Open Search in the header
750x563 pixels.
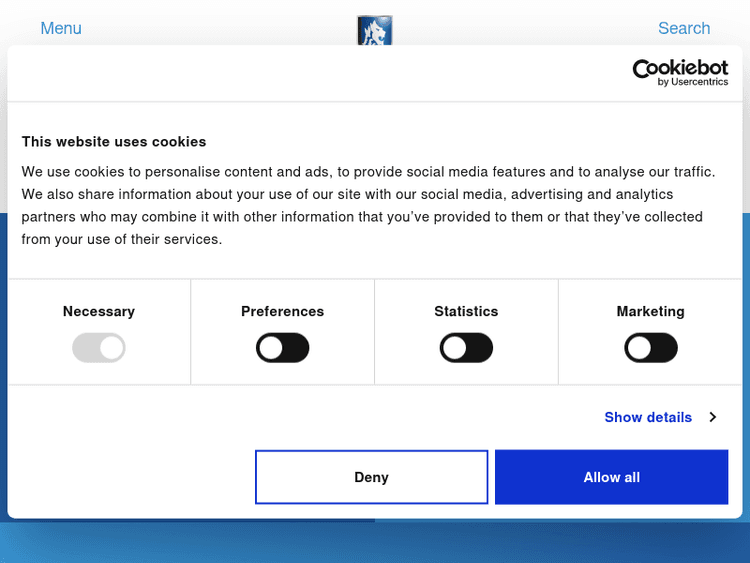coord(684,28)
